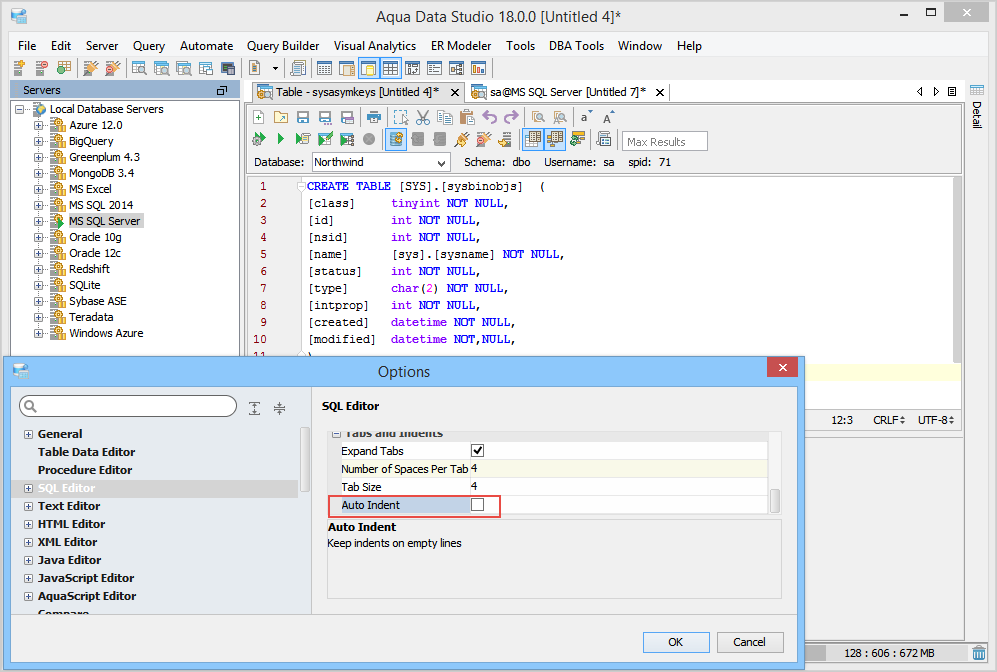Click the highlighted auto-commit database icon
The width and height of the screenshot is (997, 672).
click(x=395, y=139)
